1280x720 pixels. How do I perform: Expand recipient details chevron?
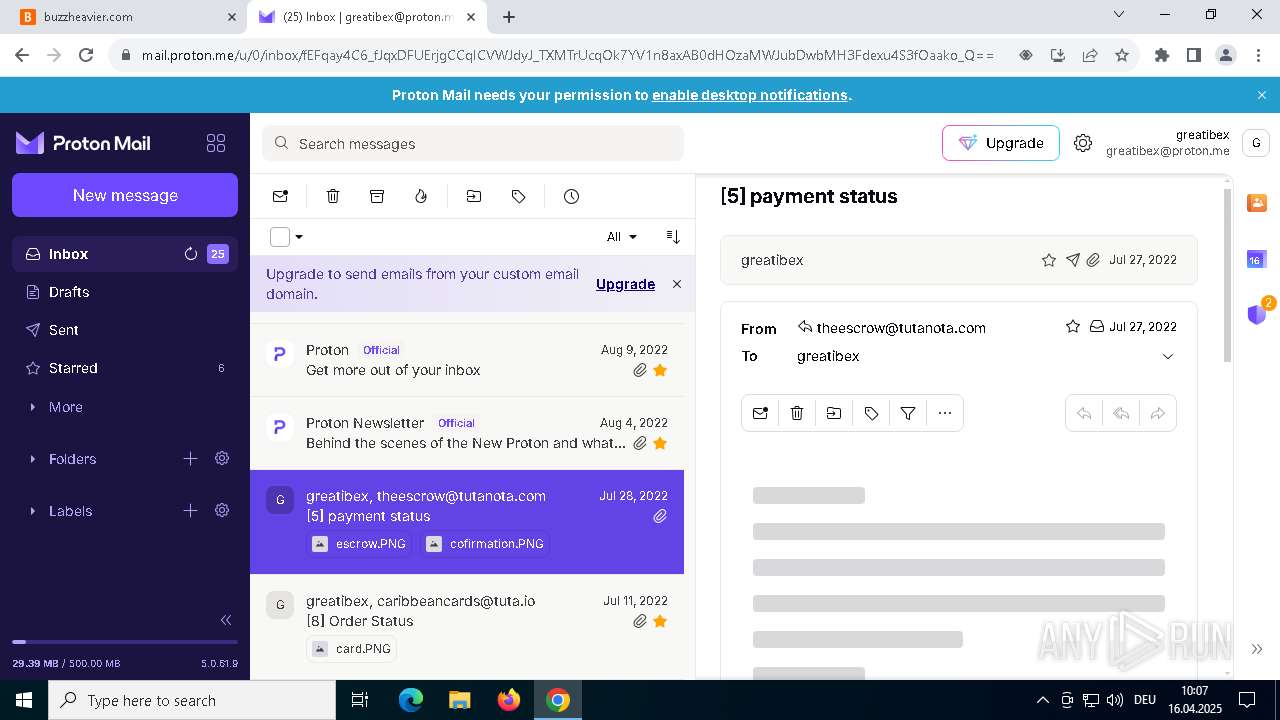(x=1167, y=356)
